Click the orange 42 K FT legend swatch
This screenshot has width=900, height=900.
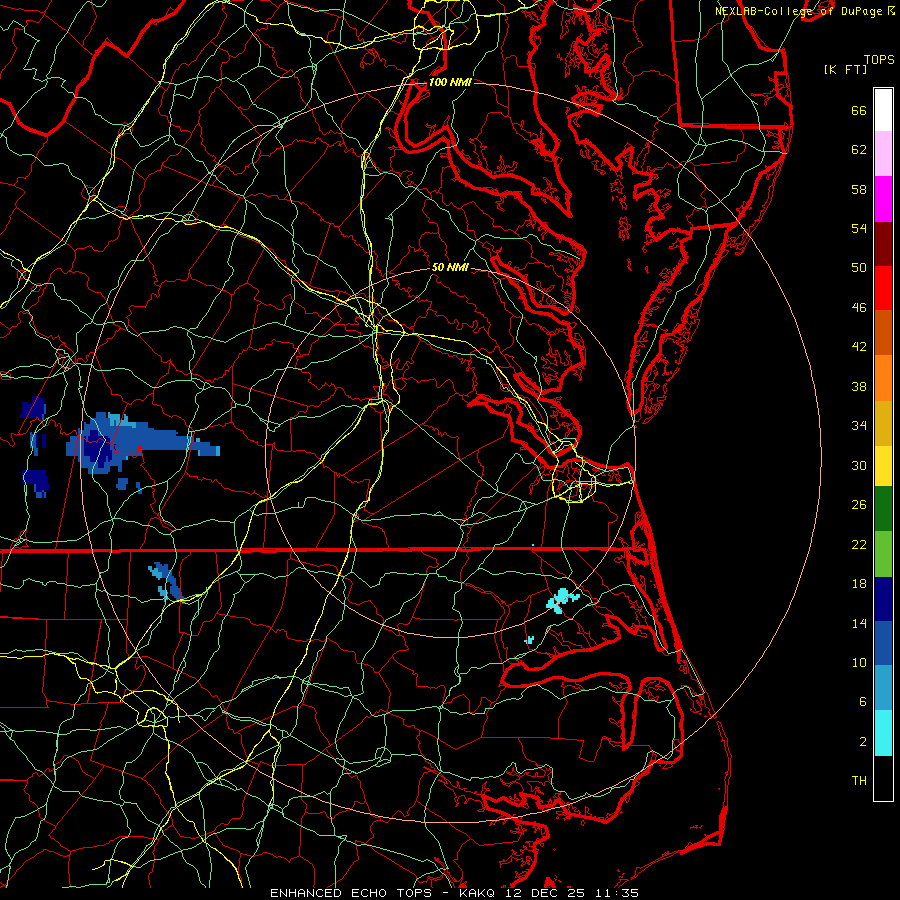[883, 378]
